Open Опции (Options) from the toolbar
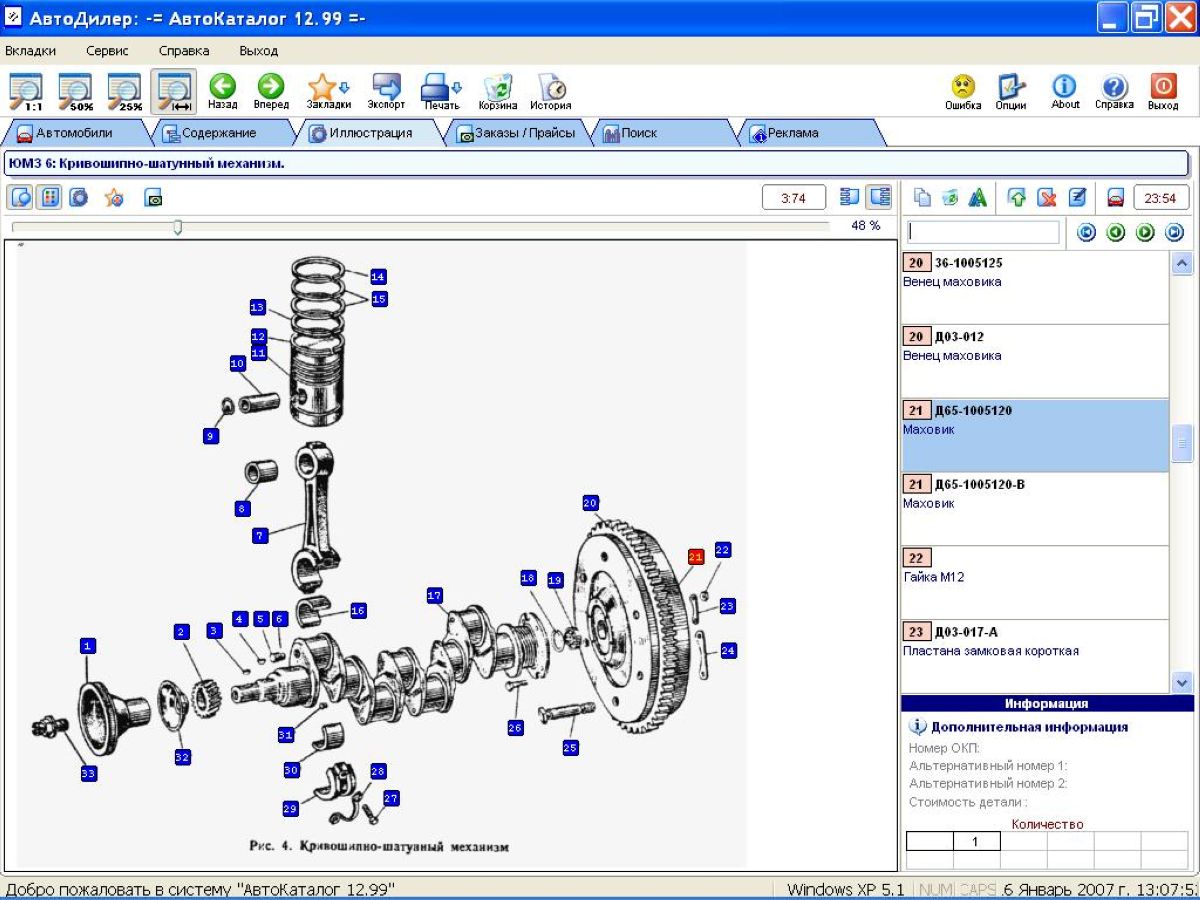The image size is (1200, 900). 1011,87
